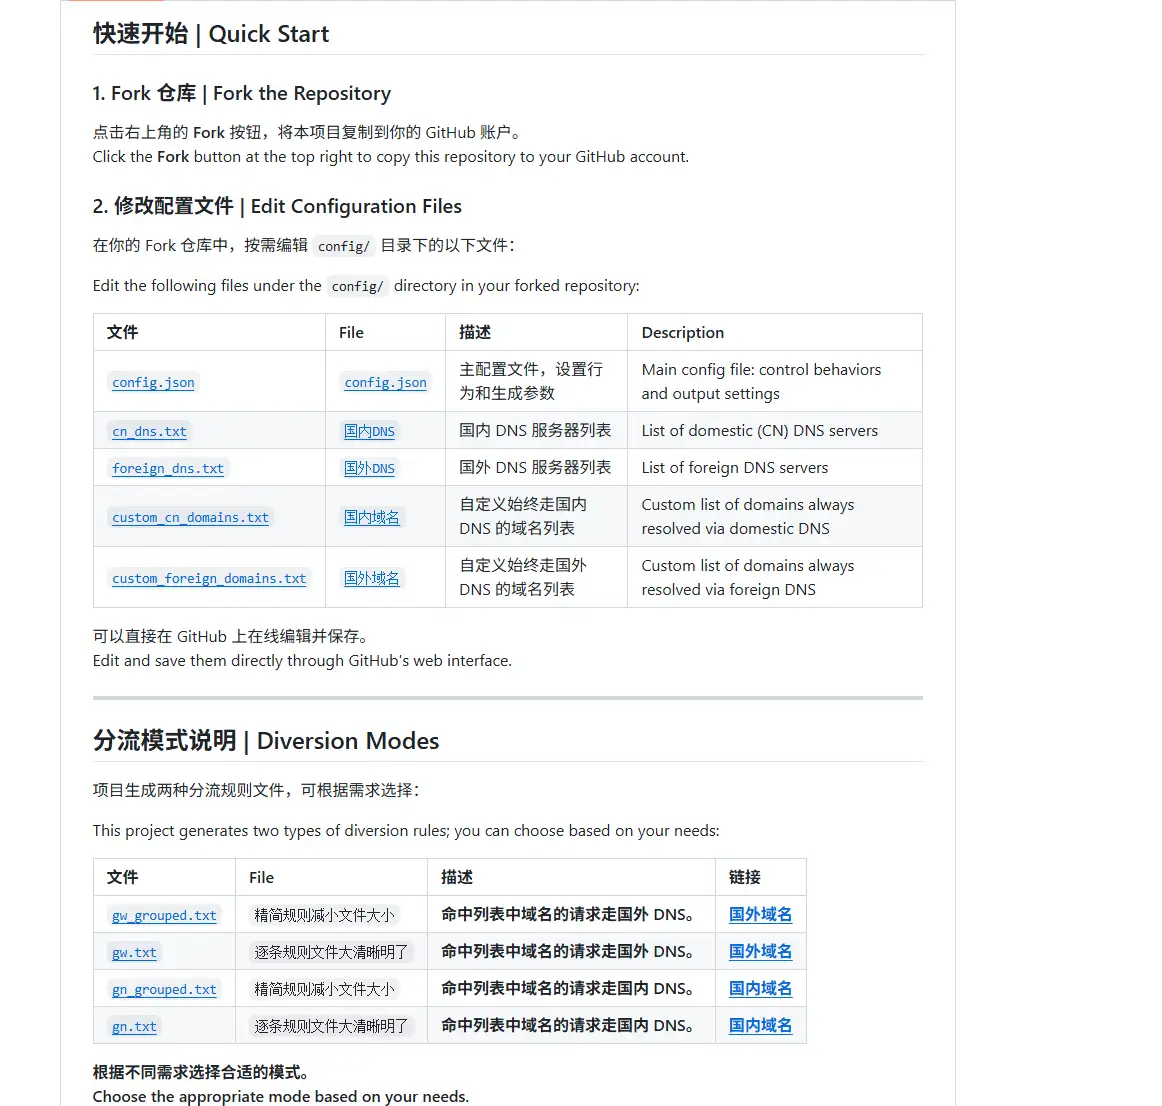Viewport: 1162px width, 1106px height.
Task: Select the 分流模式说明 Diversion Modes heading
Action: pyautogui.click(x=265, y=741)
